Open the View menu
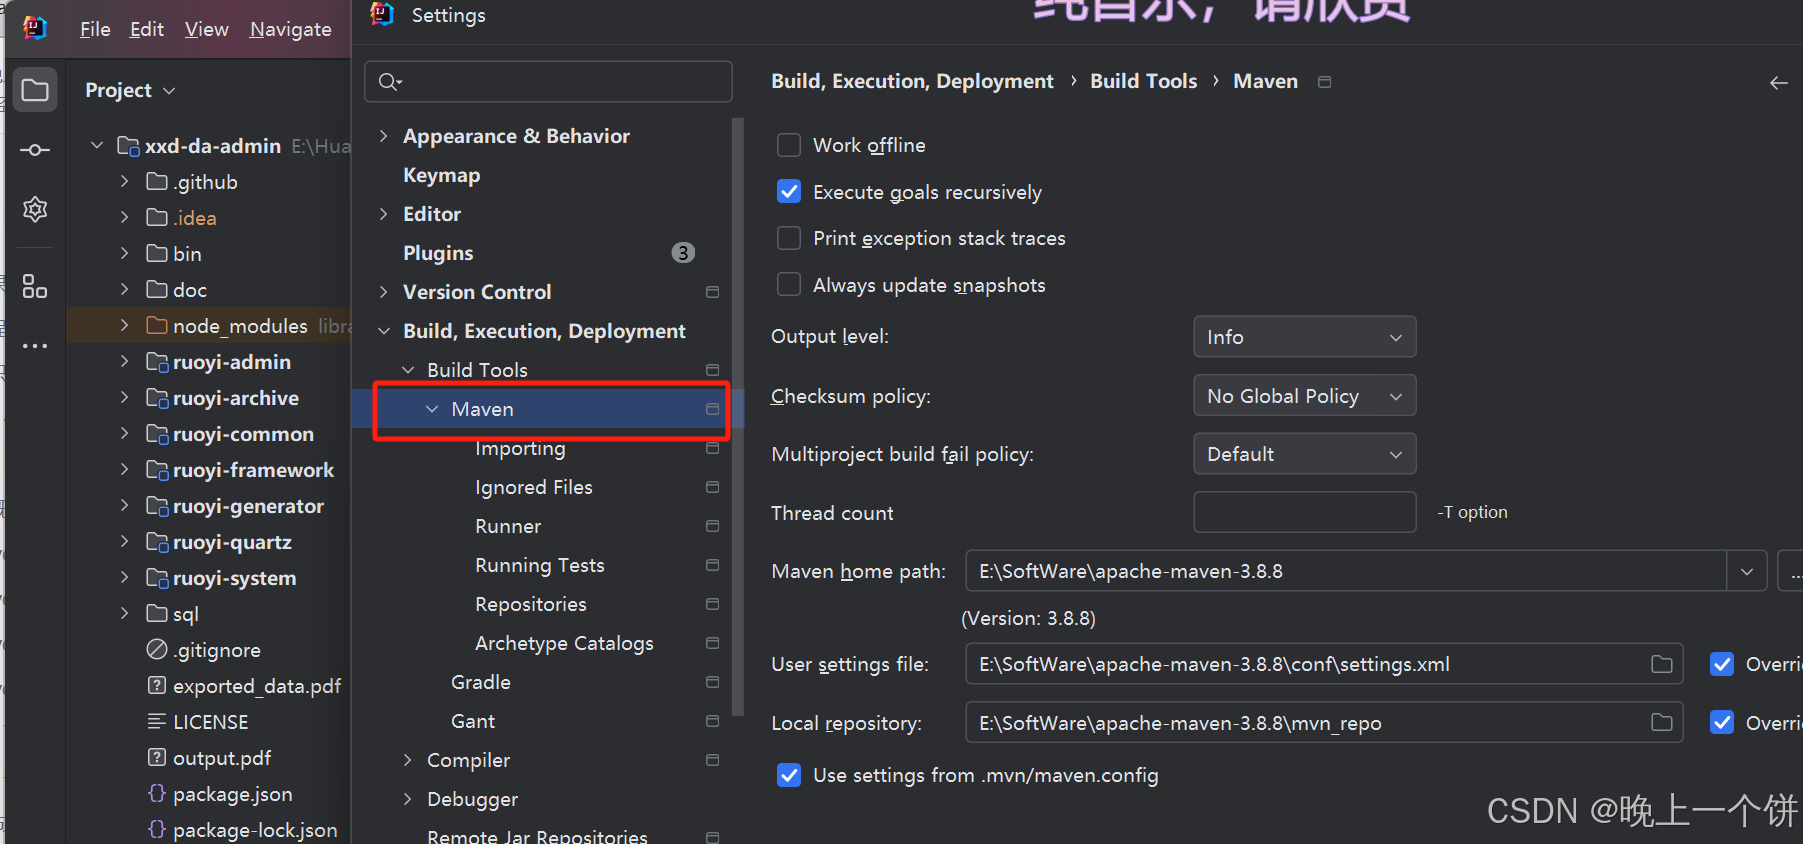The width and height of the screenshot is (1803, 844). [x=206, y=29]
